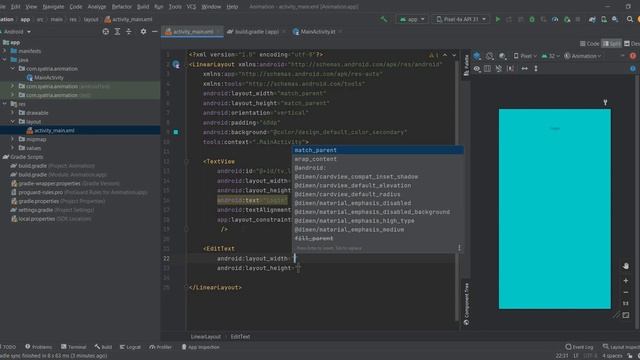Open the Pixel device preview dropdown
Viewport: 640px width, 360px height.
(x=525, y=56)
